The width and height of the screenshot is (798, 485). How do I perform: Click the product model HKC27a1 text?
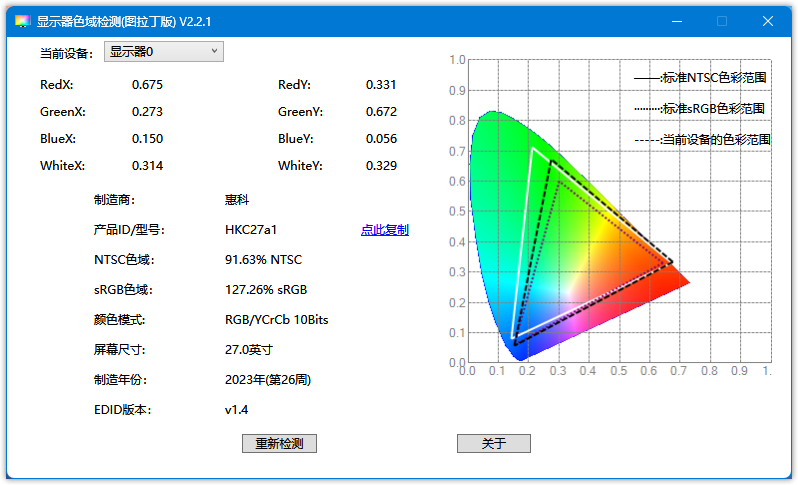pyautogui.click(x=251, y=230)
